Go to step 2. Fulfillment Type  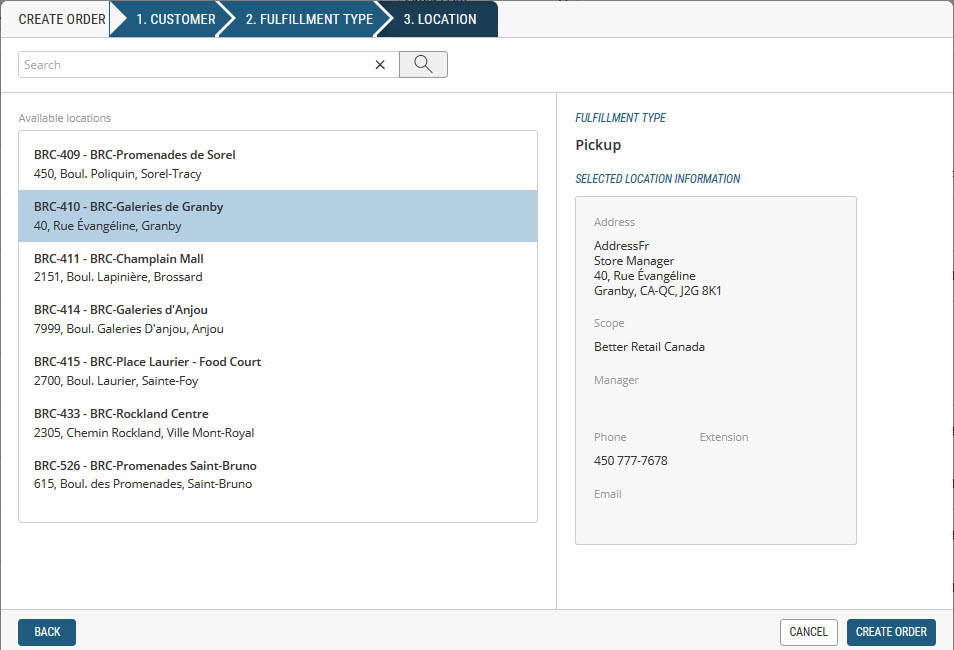[x=308, y=19]
